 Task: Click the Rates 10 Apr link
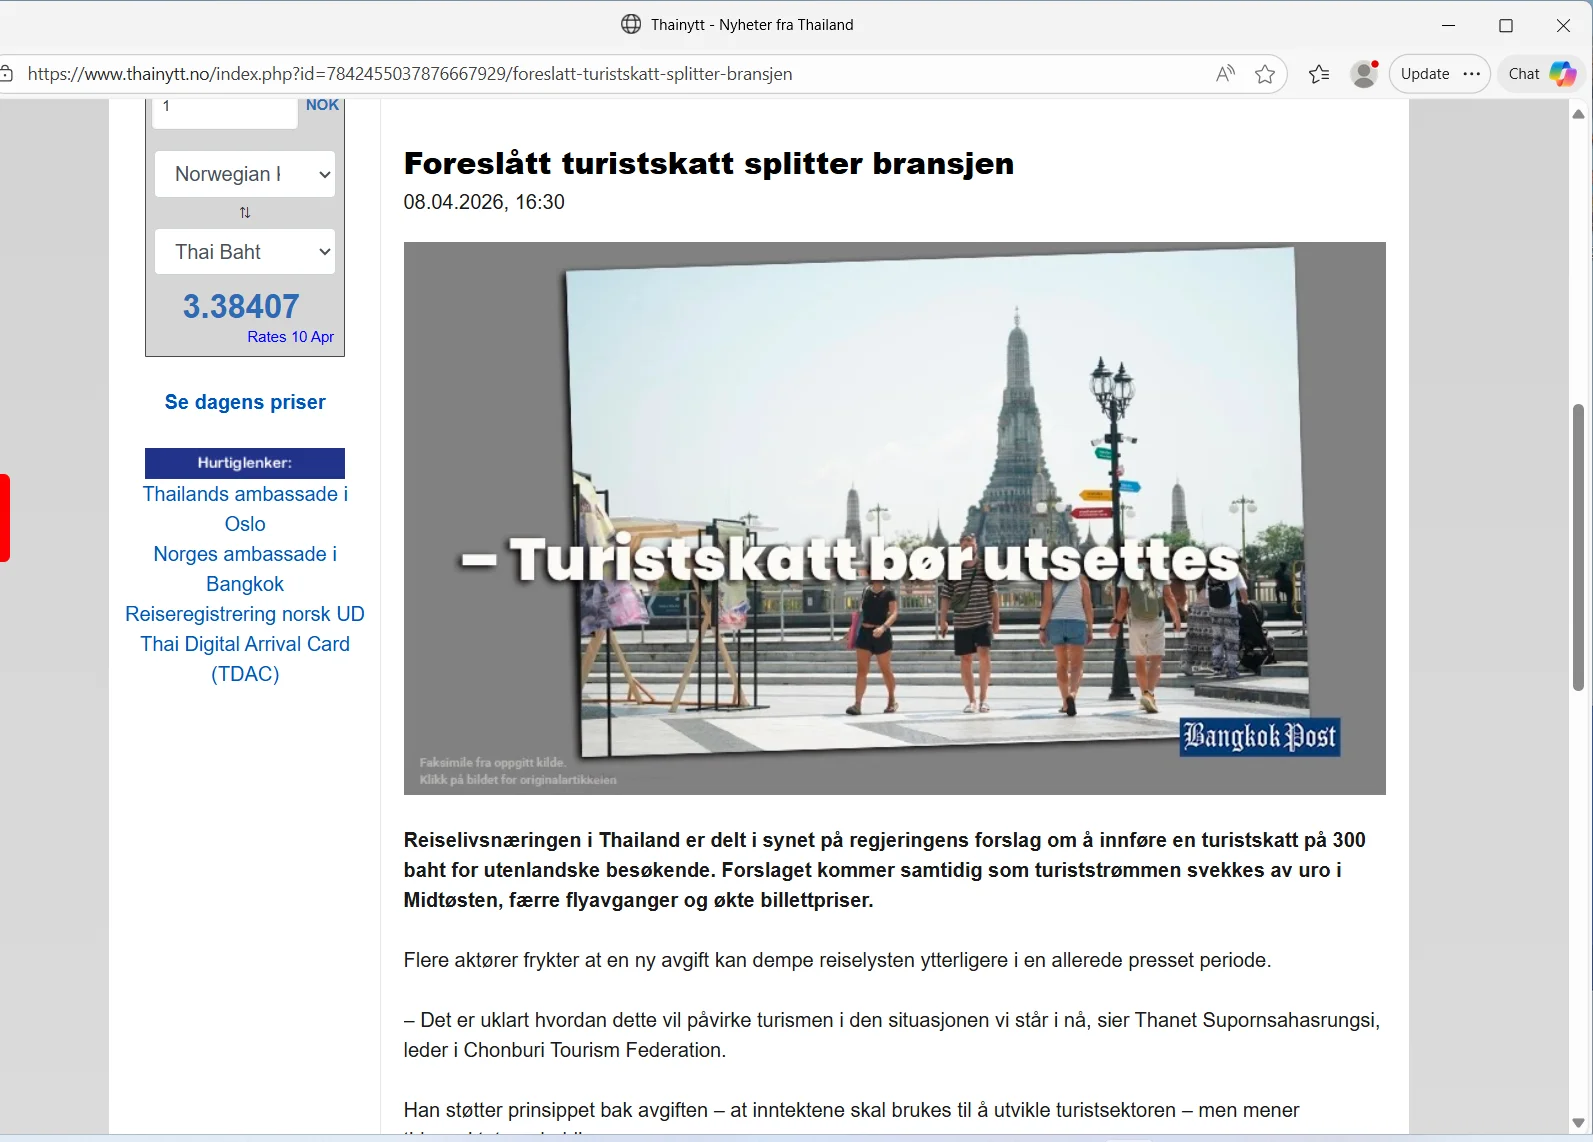click(x=290, y=337)
